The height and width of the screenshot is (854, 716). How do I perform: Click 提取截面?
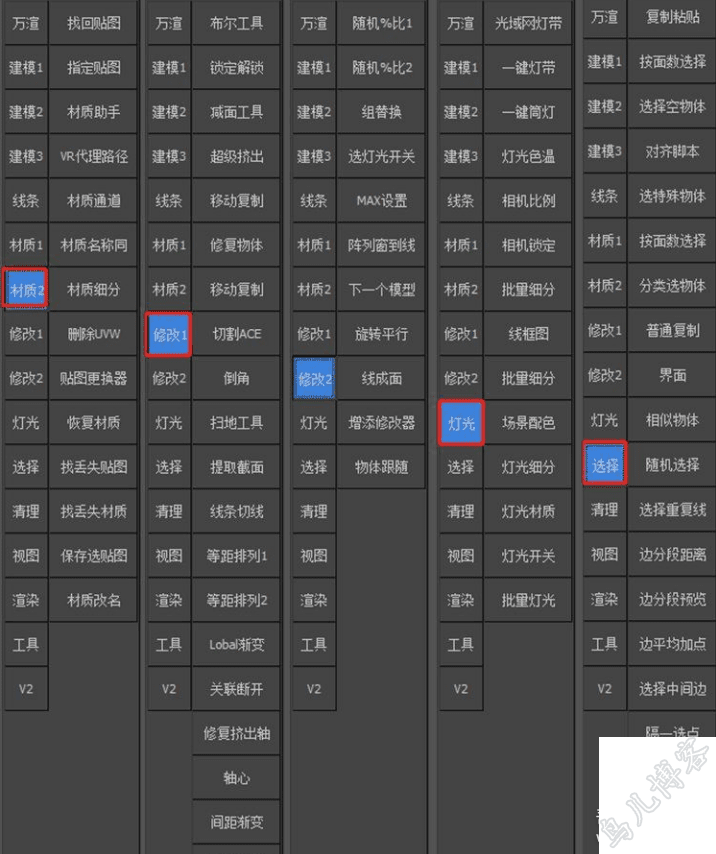click(x=236, y=467)
